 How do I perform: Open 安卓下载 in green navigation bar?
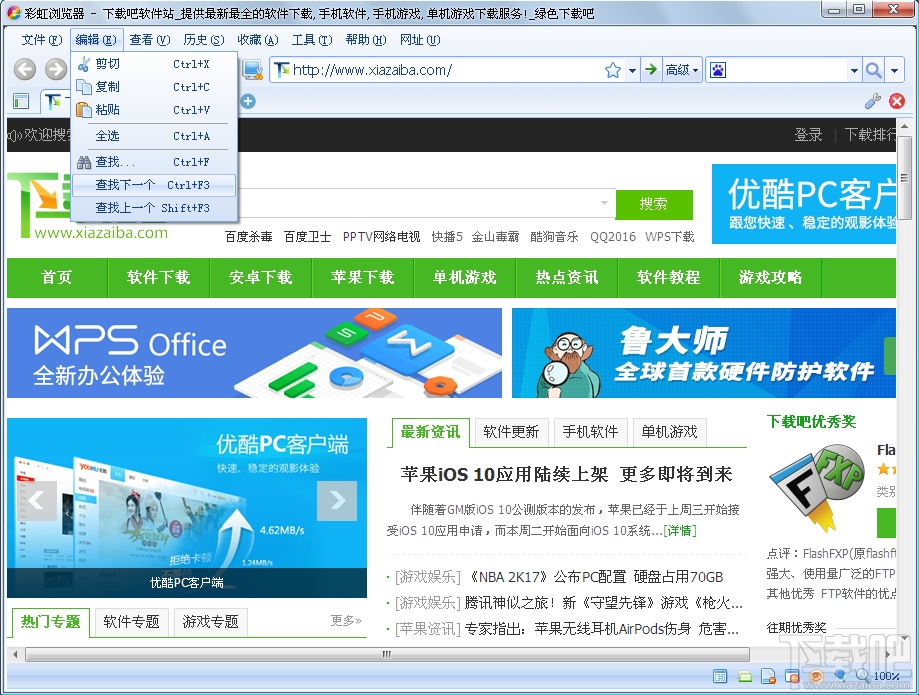pyautogui.click(x=261, y=277)
